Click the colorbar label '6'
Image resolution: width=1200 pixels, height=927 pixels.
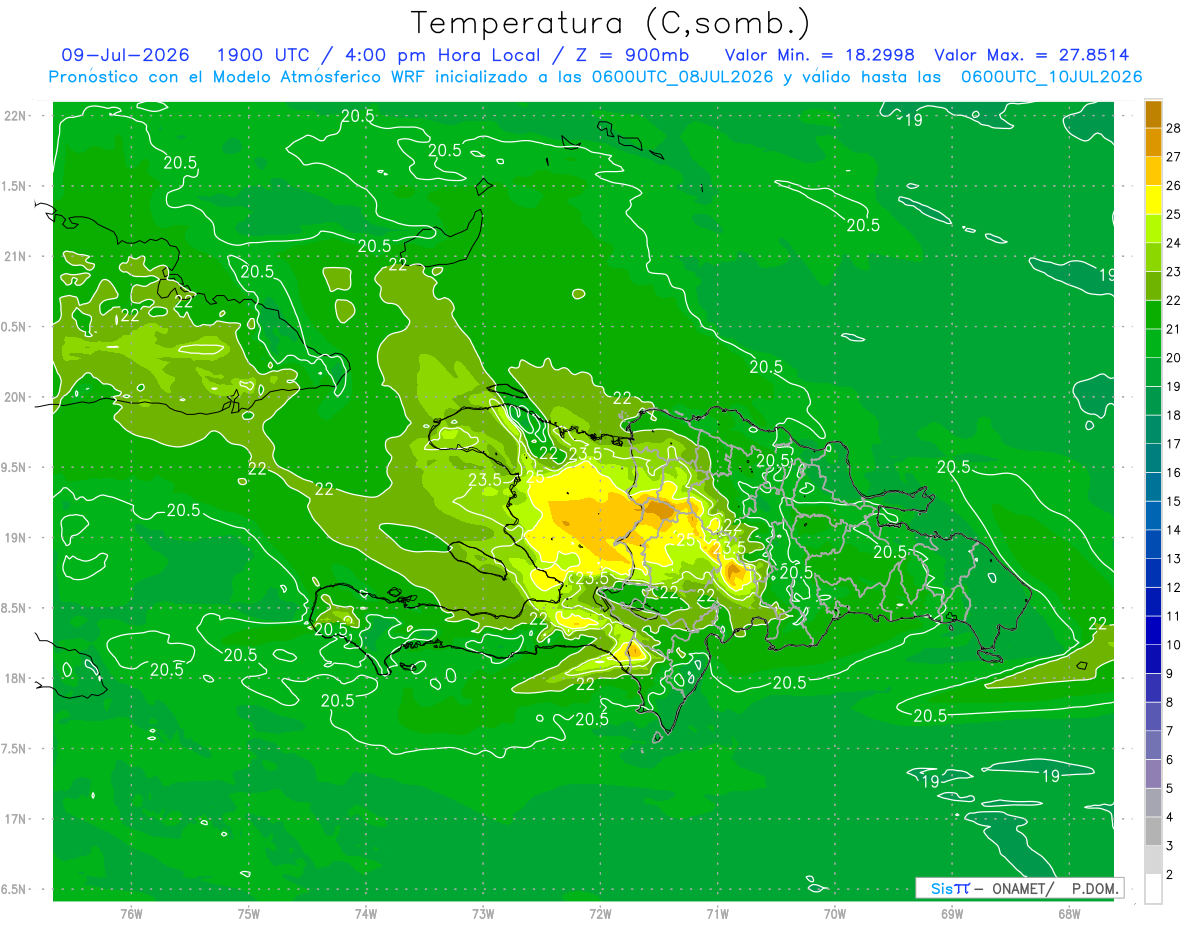[1171, 760]
